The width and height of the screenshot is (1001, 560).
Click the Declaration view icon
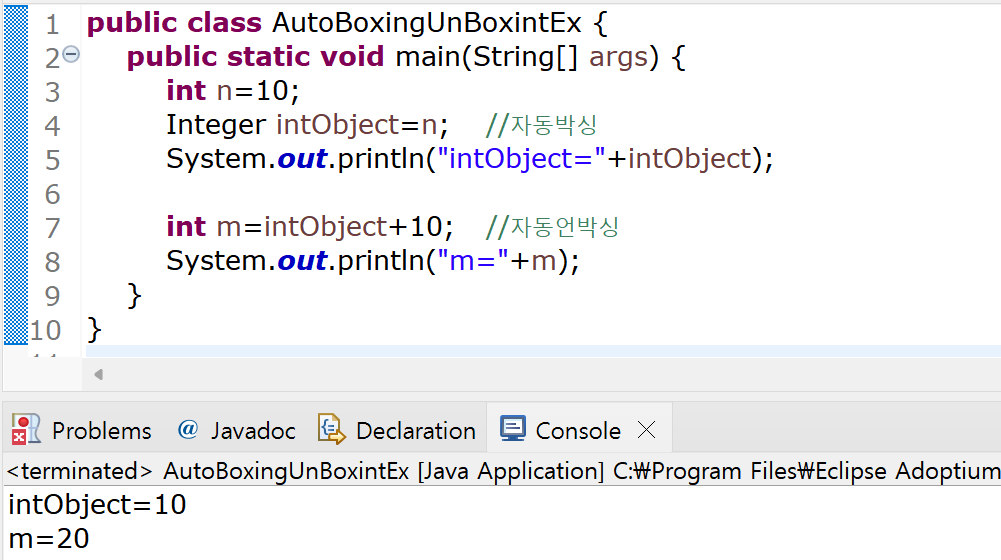point(331,429)
